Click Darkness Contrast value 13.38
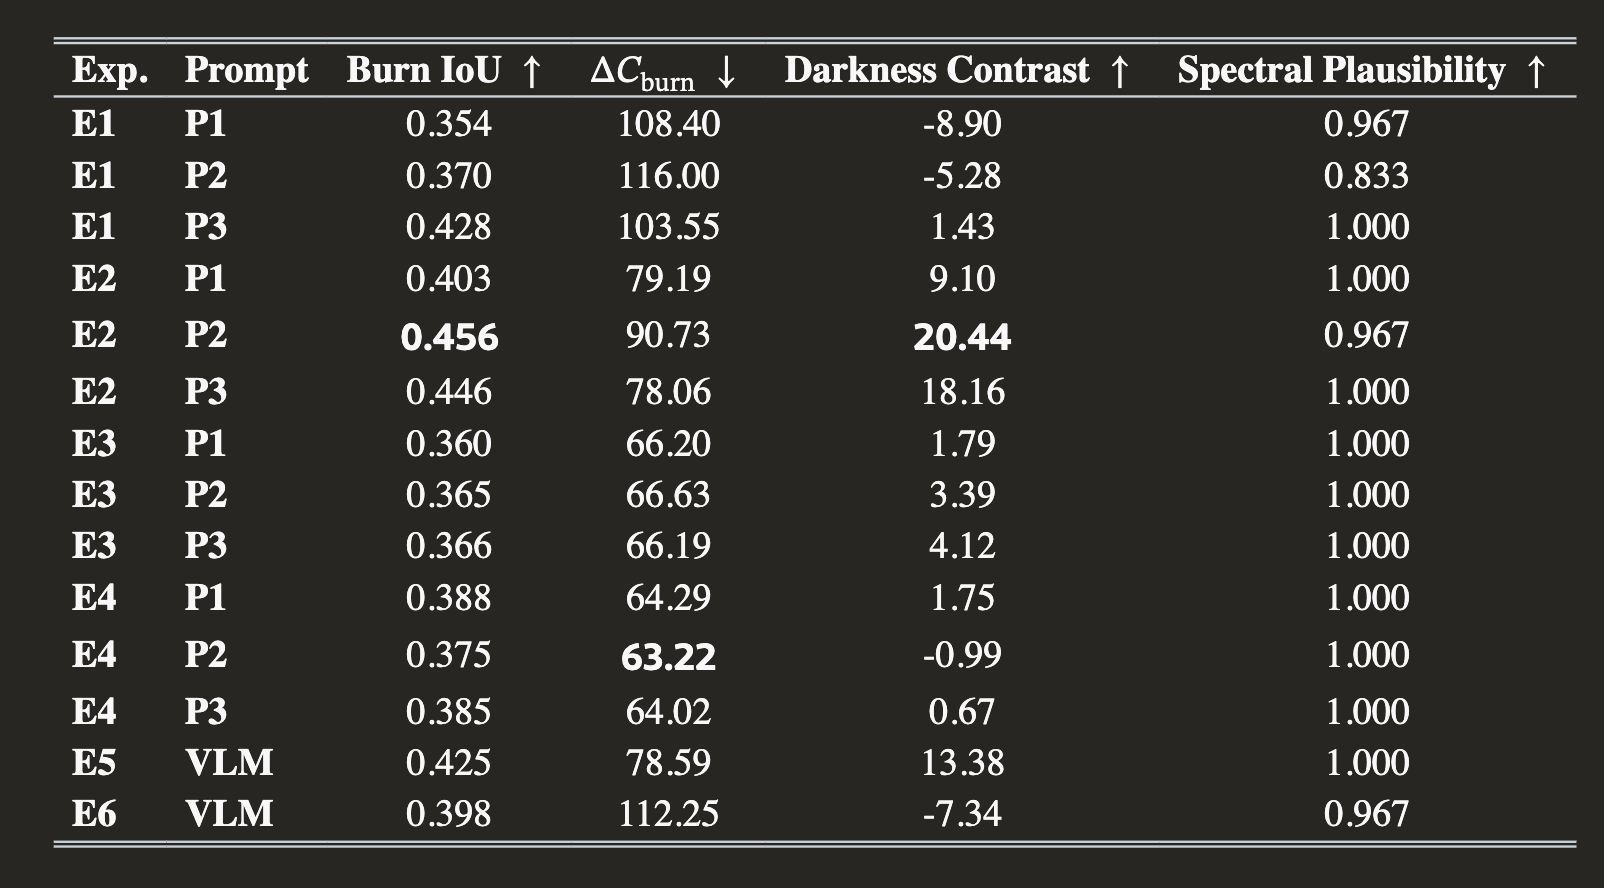 [x=962, y=763]
